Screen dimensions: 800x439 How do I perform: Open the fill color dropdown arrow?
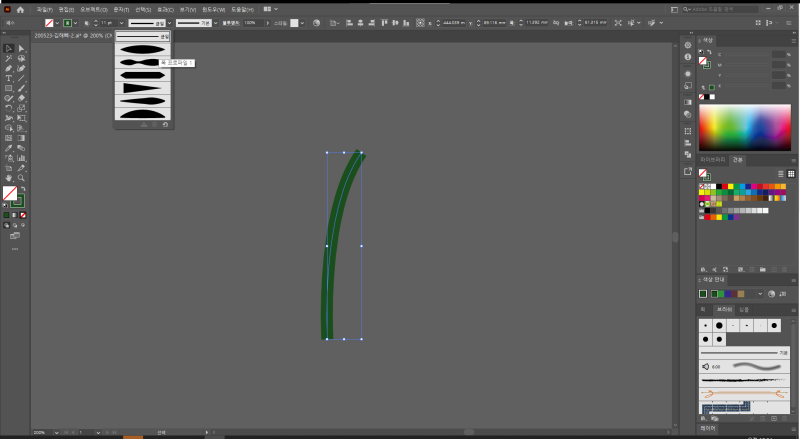coord(57,22)
